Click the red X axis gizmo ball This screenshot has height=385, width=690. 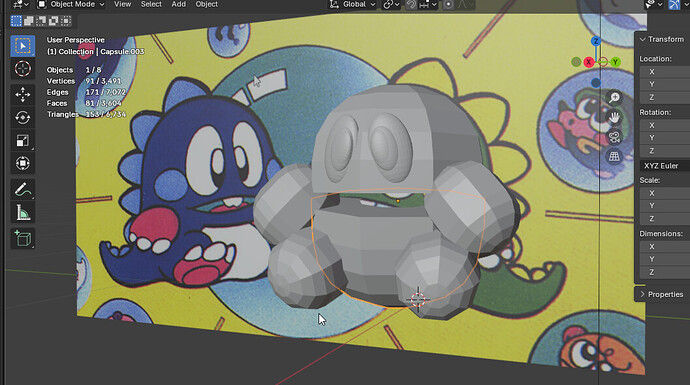[588, 62]
